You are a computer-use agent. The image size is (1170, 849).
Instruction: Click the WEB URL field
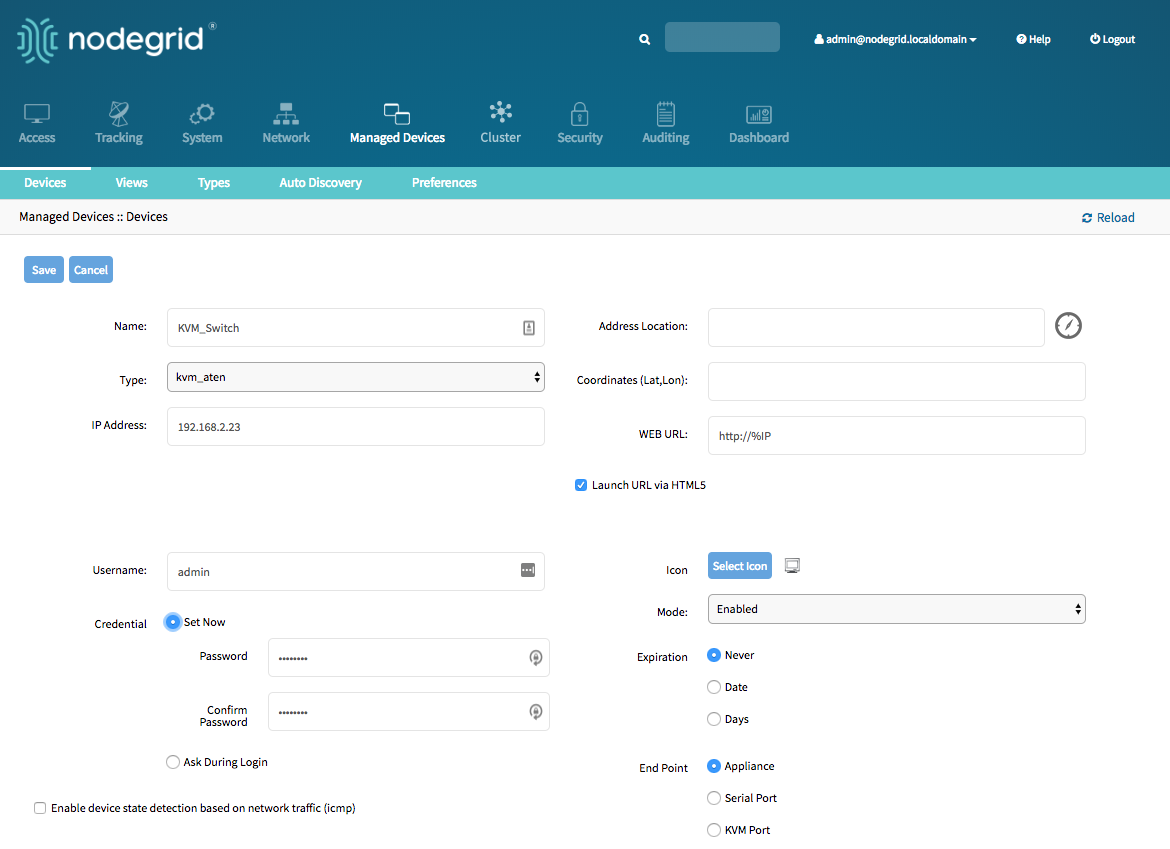click(896, 436)
